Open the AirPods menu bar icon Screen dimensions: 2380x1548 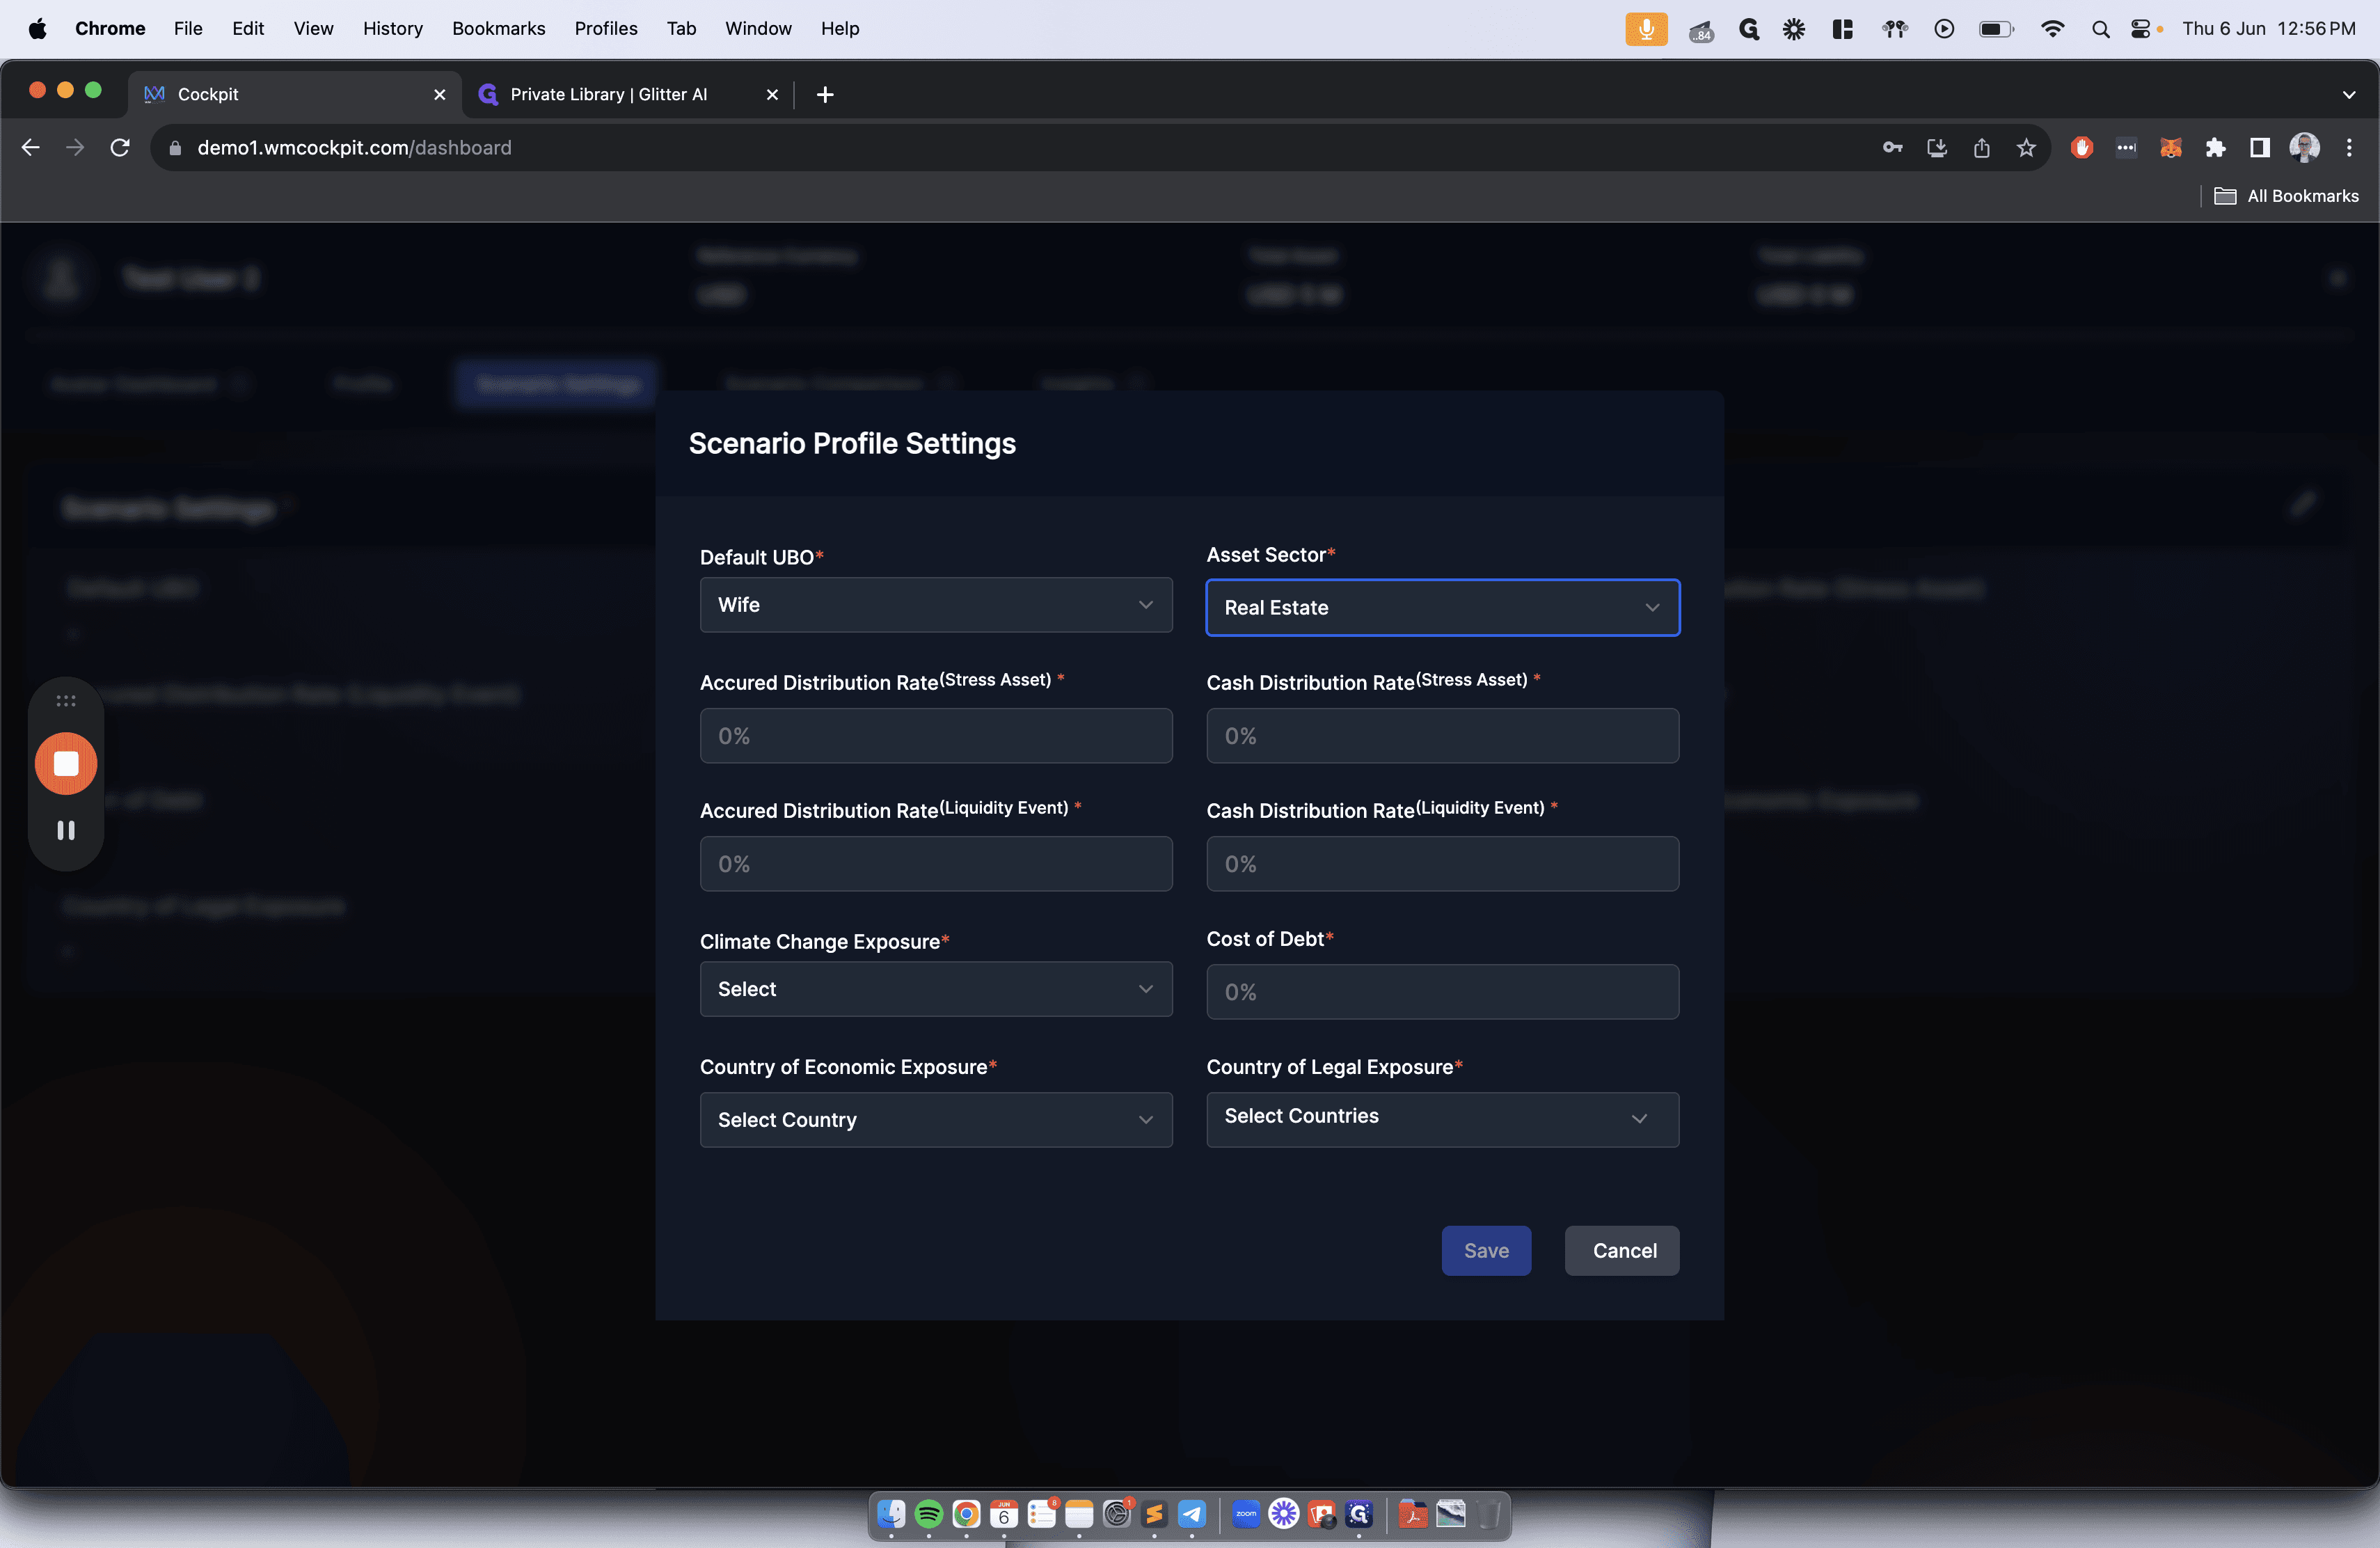(x=1894, y=29)
